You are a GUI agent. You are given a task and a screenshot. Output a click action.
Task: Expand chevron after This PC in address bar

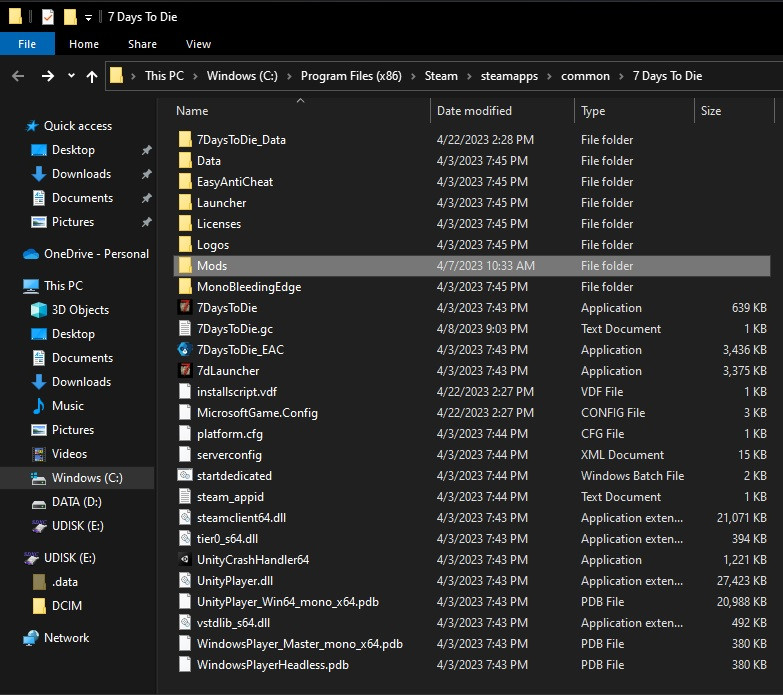[x=195, y=76]
